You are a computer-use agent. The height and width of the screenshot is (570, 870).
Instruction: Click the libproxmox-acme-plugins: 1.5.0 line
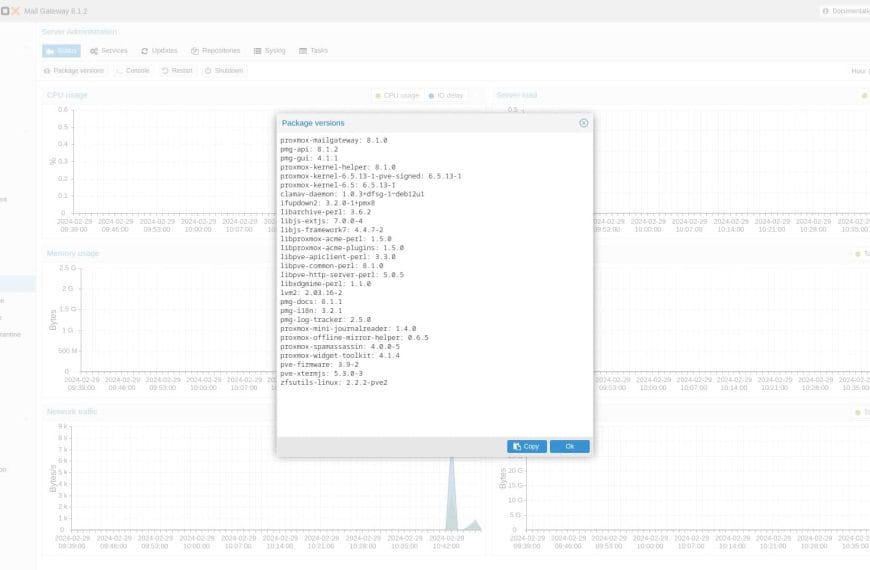pos(342,248)
